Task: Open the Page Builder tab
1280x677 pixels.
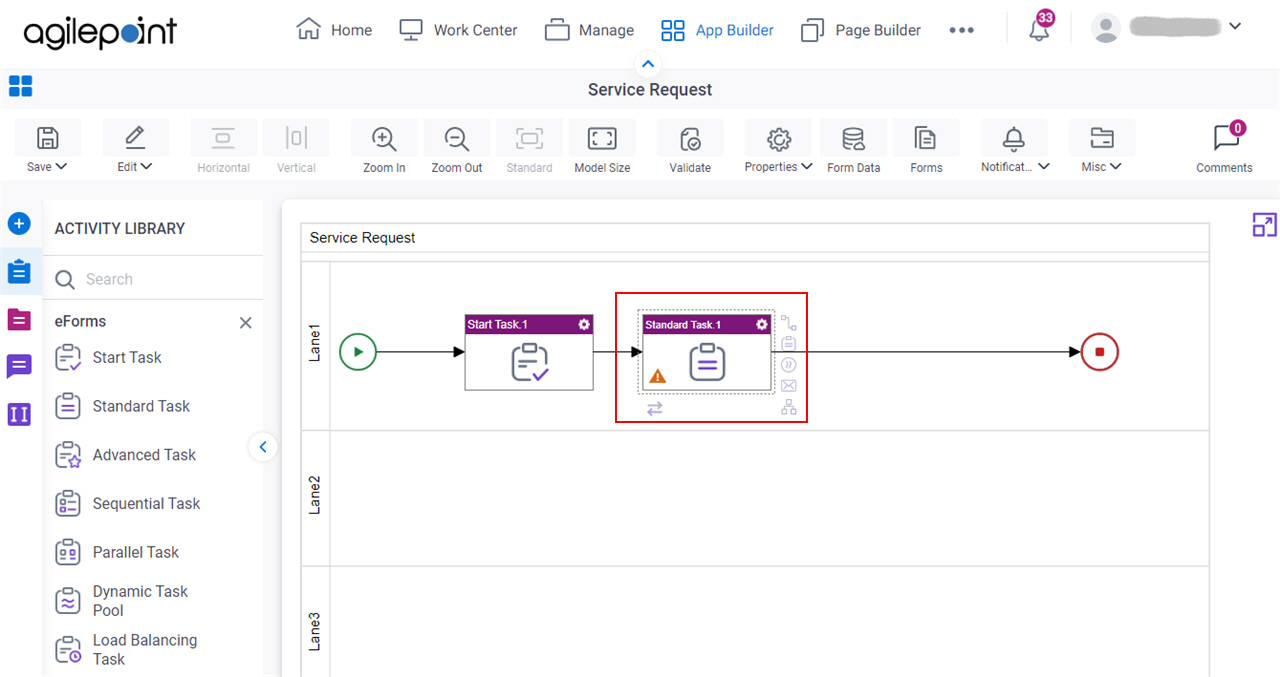Action: click(861, 30)
